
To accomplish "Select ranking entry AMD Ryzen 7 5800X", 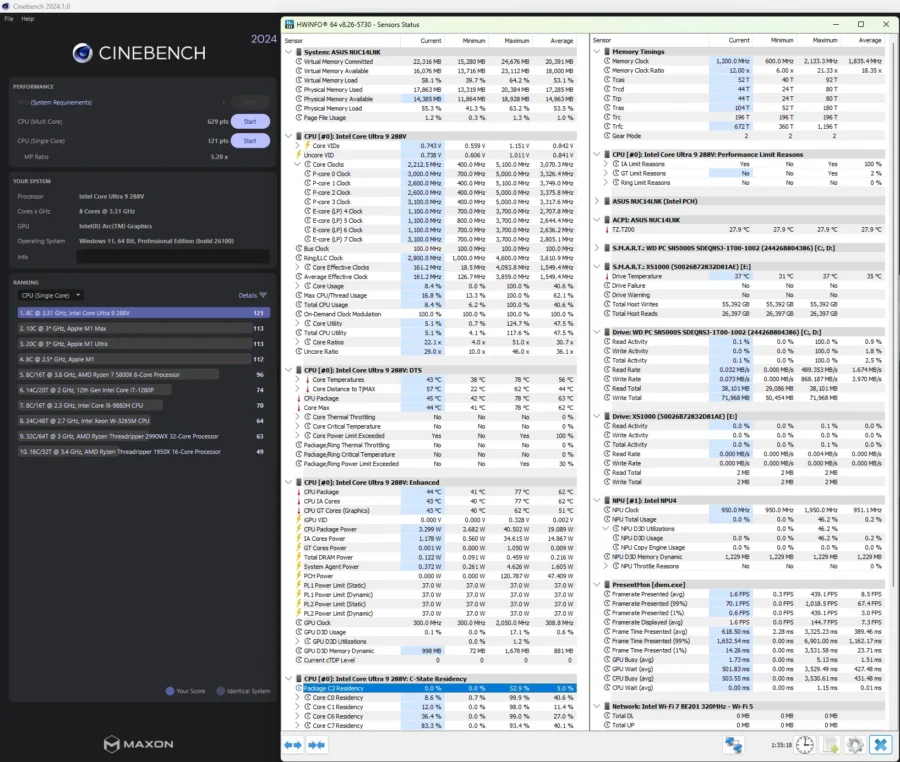I will coord(143,375).
